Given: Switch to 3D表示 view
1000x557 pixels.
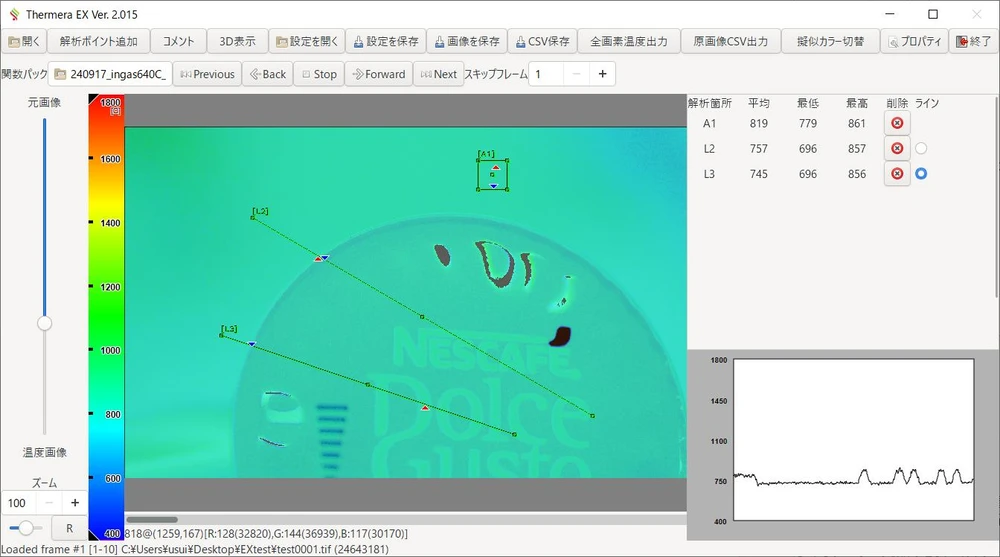Looking at the screenshot, I should pos(237,42).
